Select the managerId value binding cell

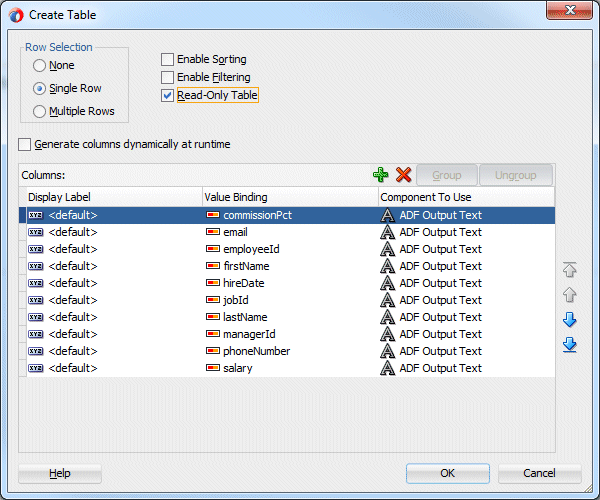tap(290, 334)
